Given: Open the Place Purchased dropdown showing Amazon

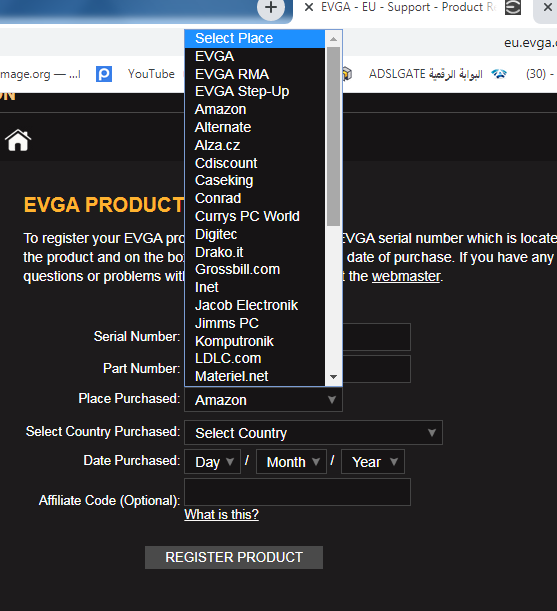Looking at the screenshot, I should pos(263,400).
